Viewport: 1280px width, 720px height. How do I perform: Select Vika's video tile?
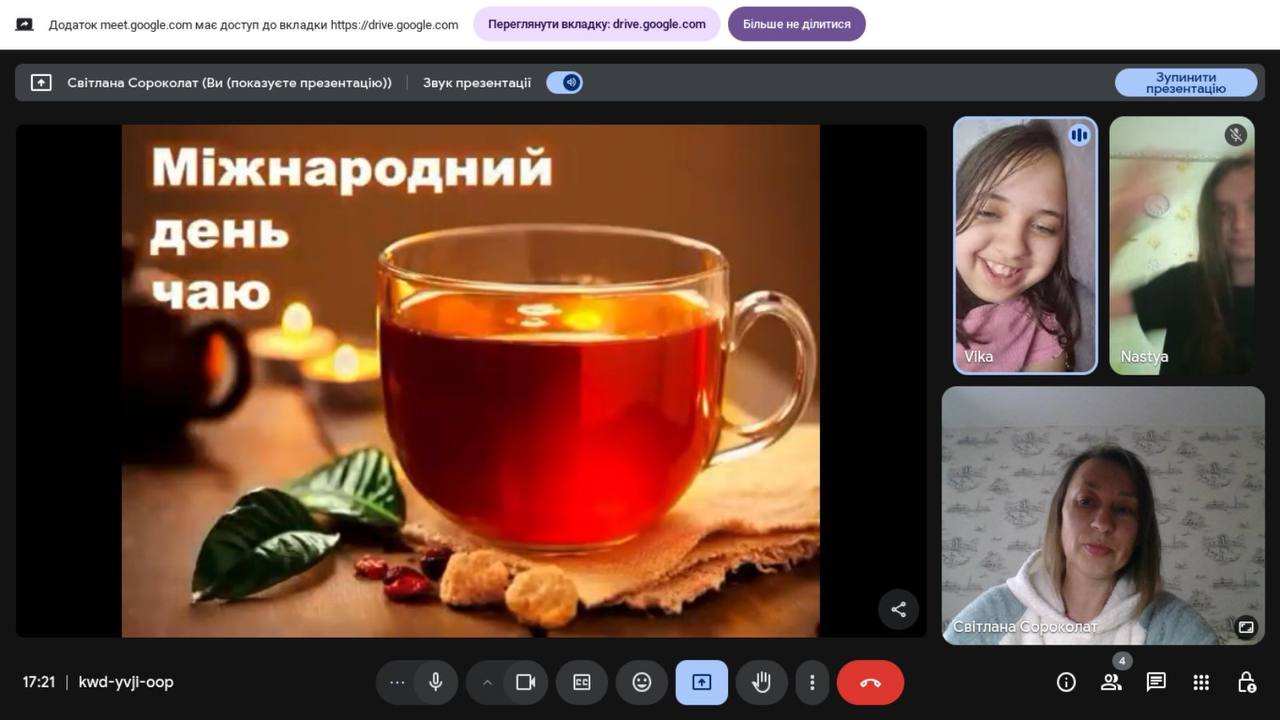click(1025, 246)
